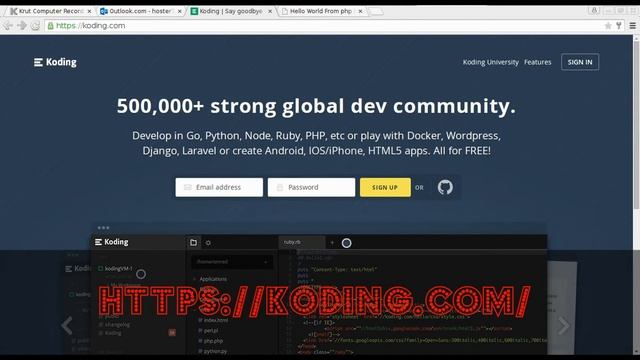Image resolution: width=640 pixels, height=360 pixels.
Task: Go to previous slide with left chevron
Action: 67,325
